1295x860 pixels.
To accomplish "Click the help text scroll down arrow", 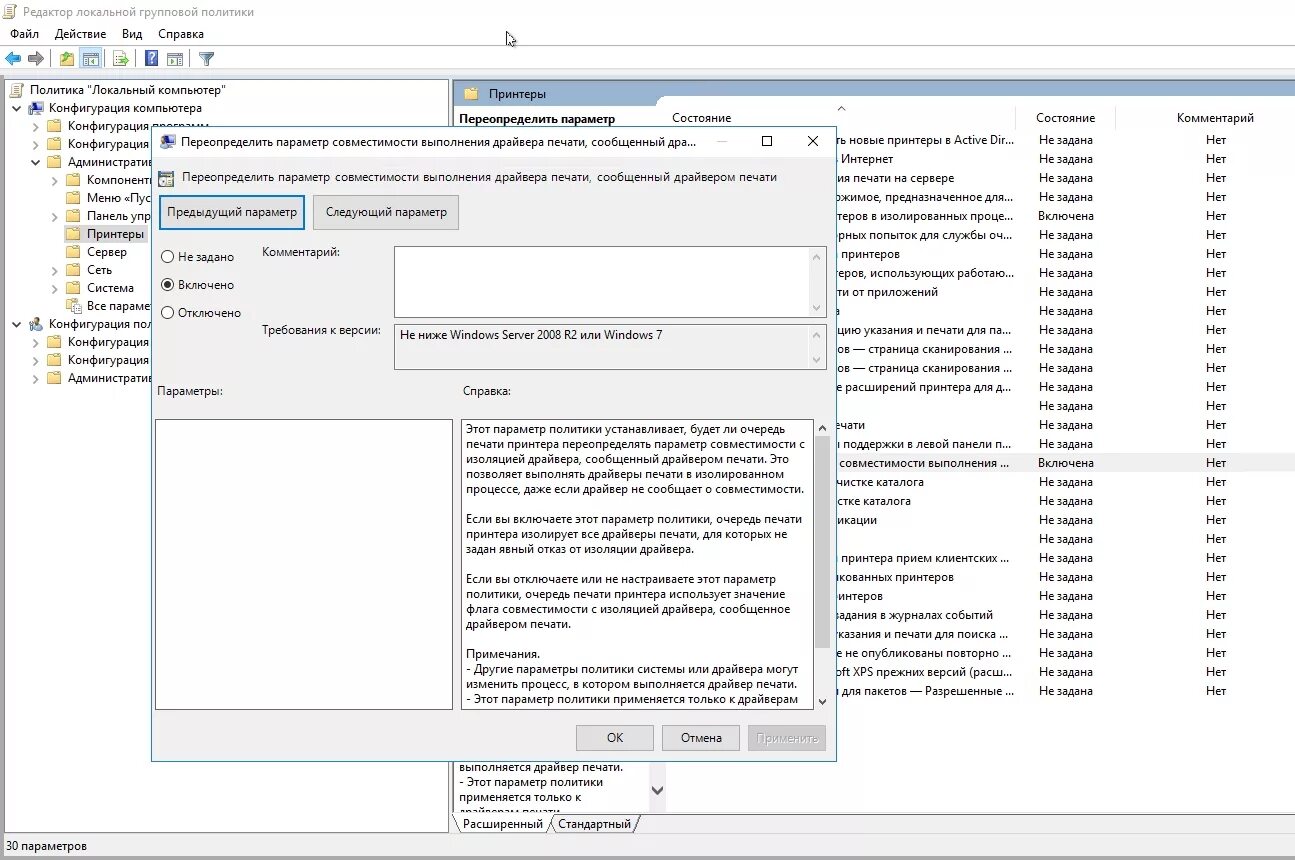I will click(x=822, y=702).
